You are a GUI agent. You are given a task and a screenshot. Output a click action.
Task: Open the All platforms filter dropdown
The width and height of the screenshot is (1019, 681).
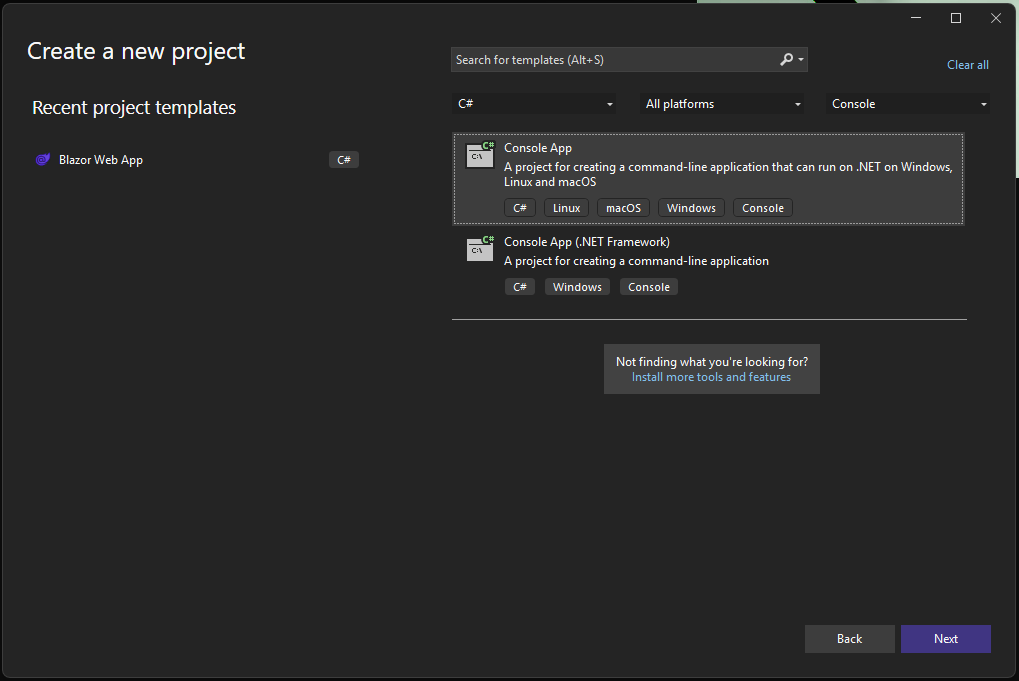[x=722, y=104]
